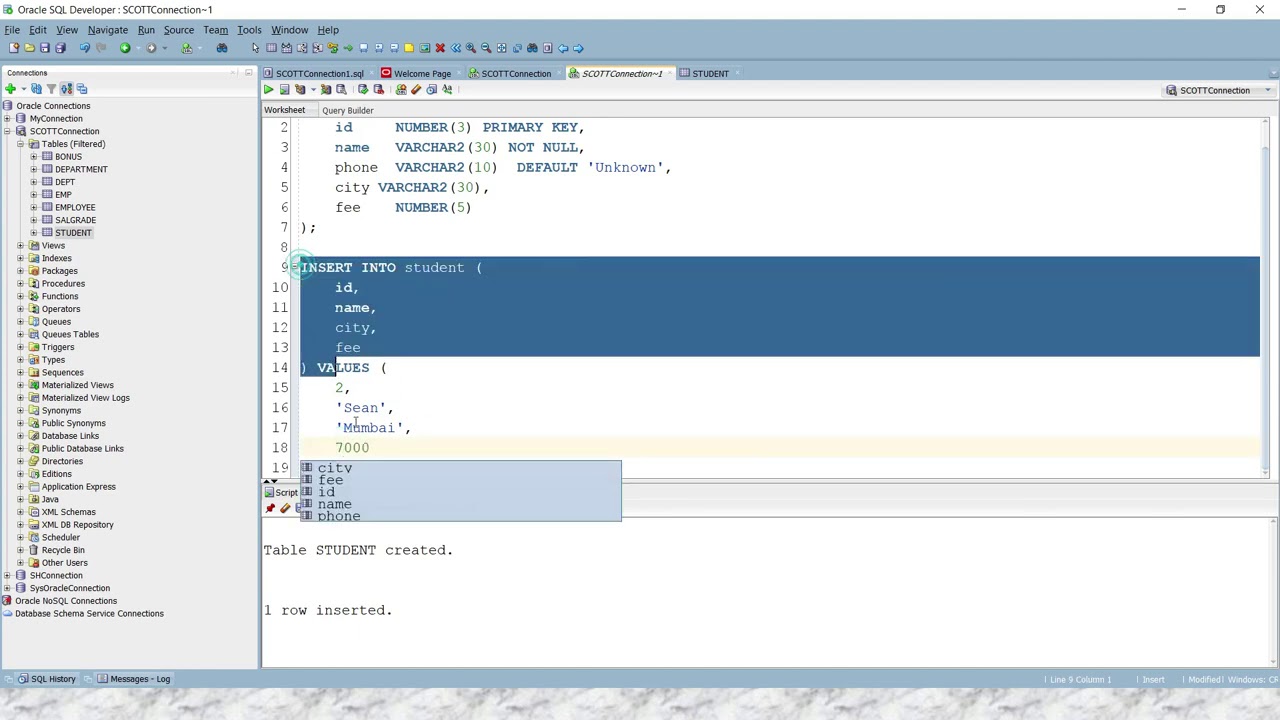Select the SysOracleConnection node
This screenshot has width=1280, height=720.
[x=69, y=588]
